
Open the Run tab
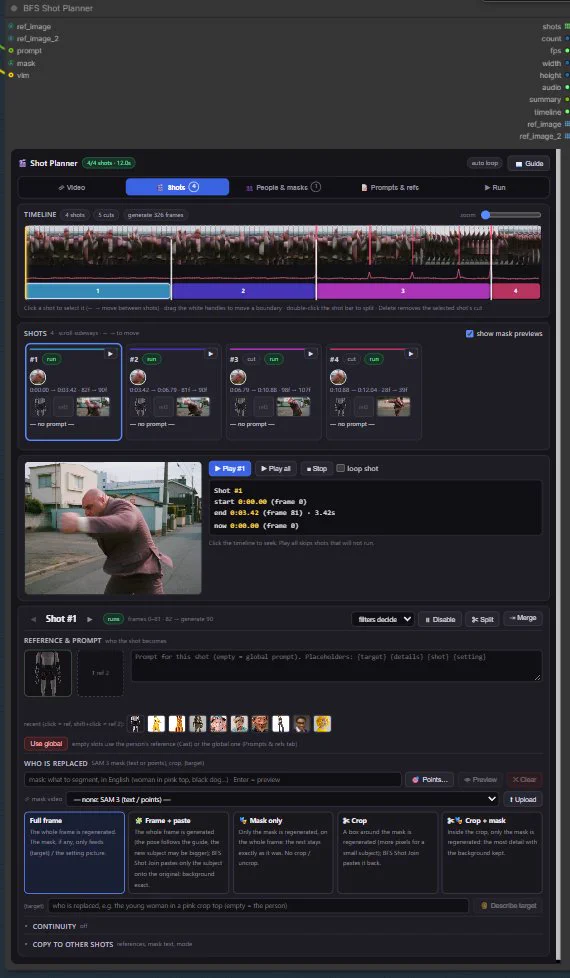(x=495, y=187)
